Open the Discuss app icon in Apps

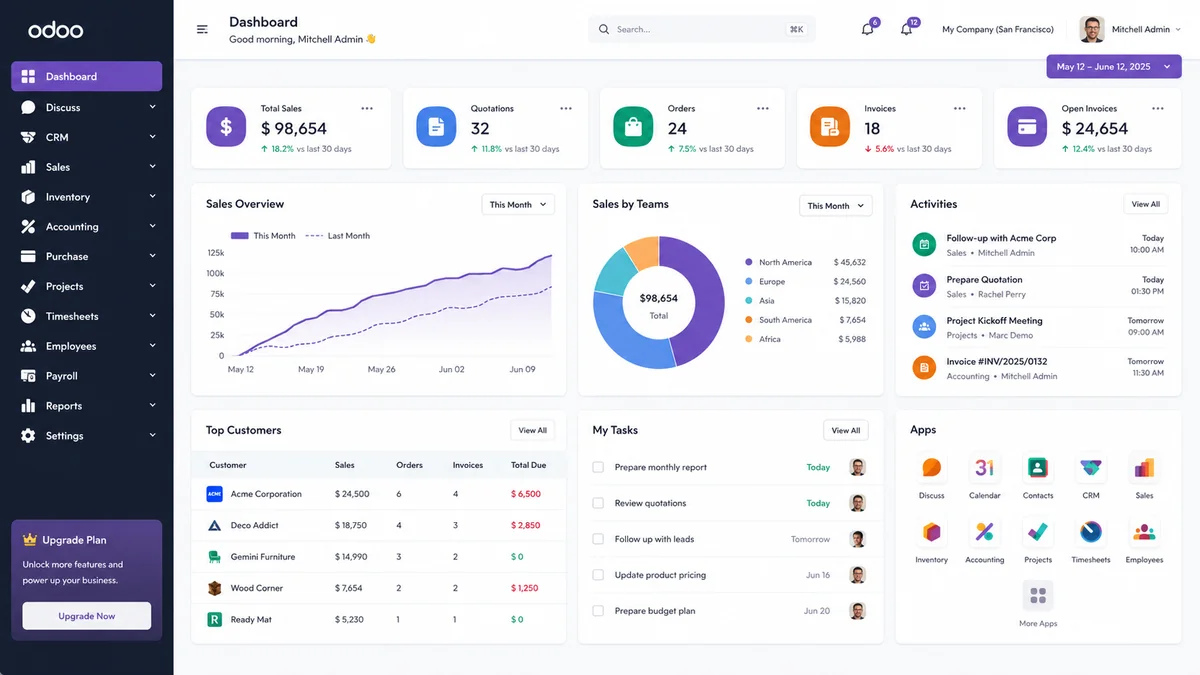[931, 468]
